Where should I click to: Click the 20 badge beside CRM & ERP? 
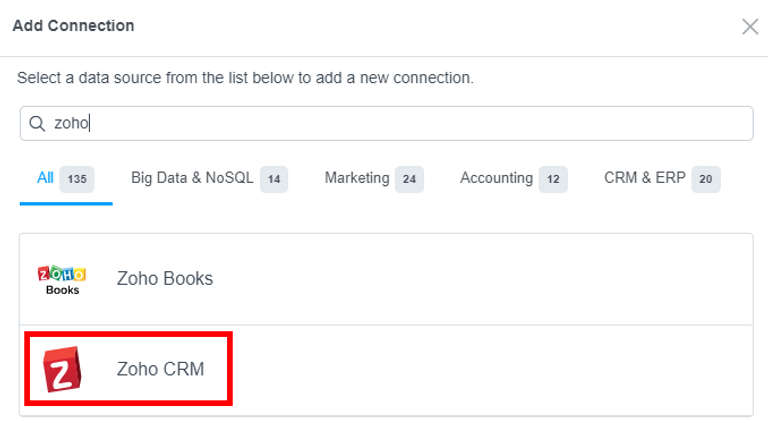coord(706,179)
